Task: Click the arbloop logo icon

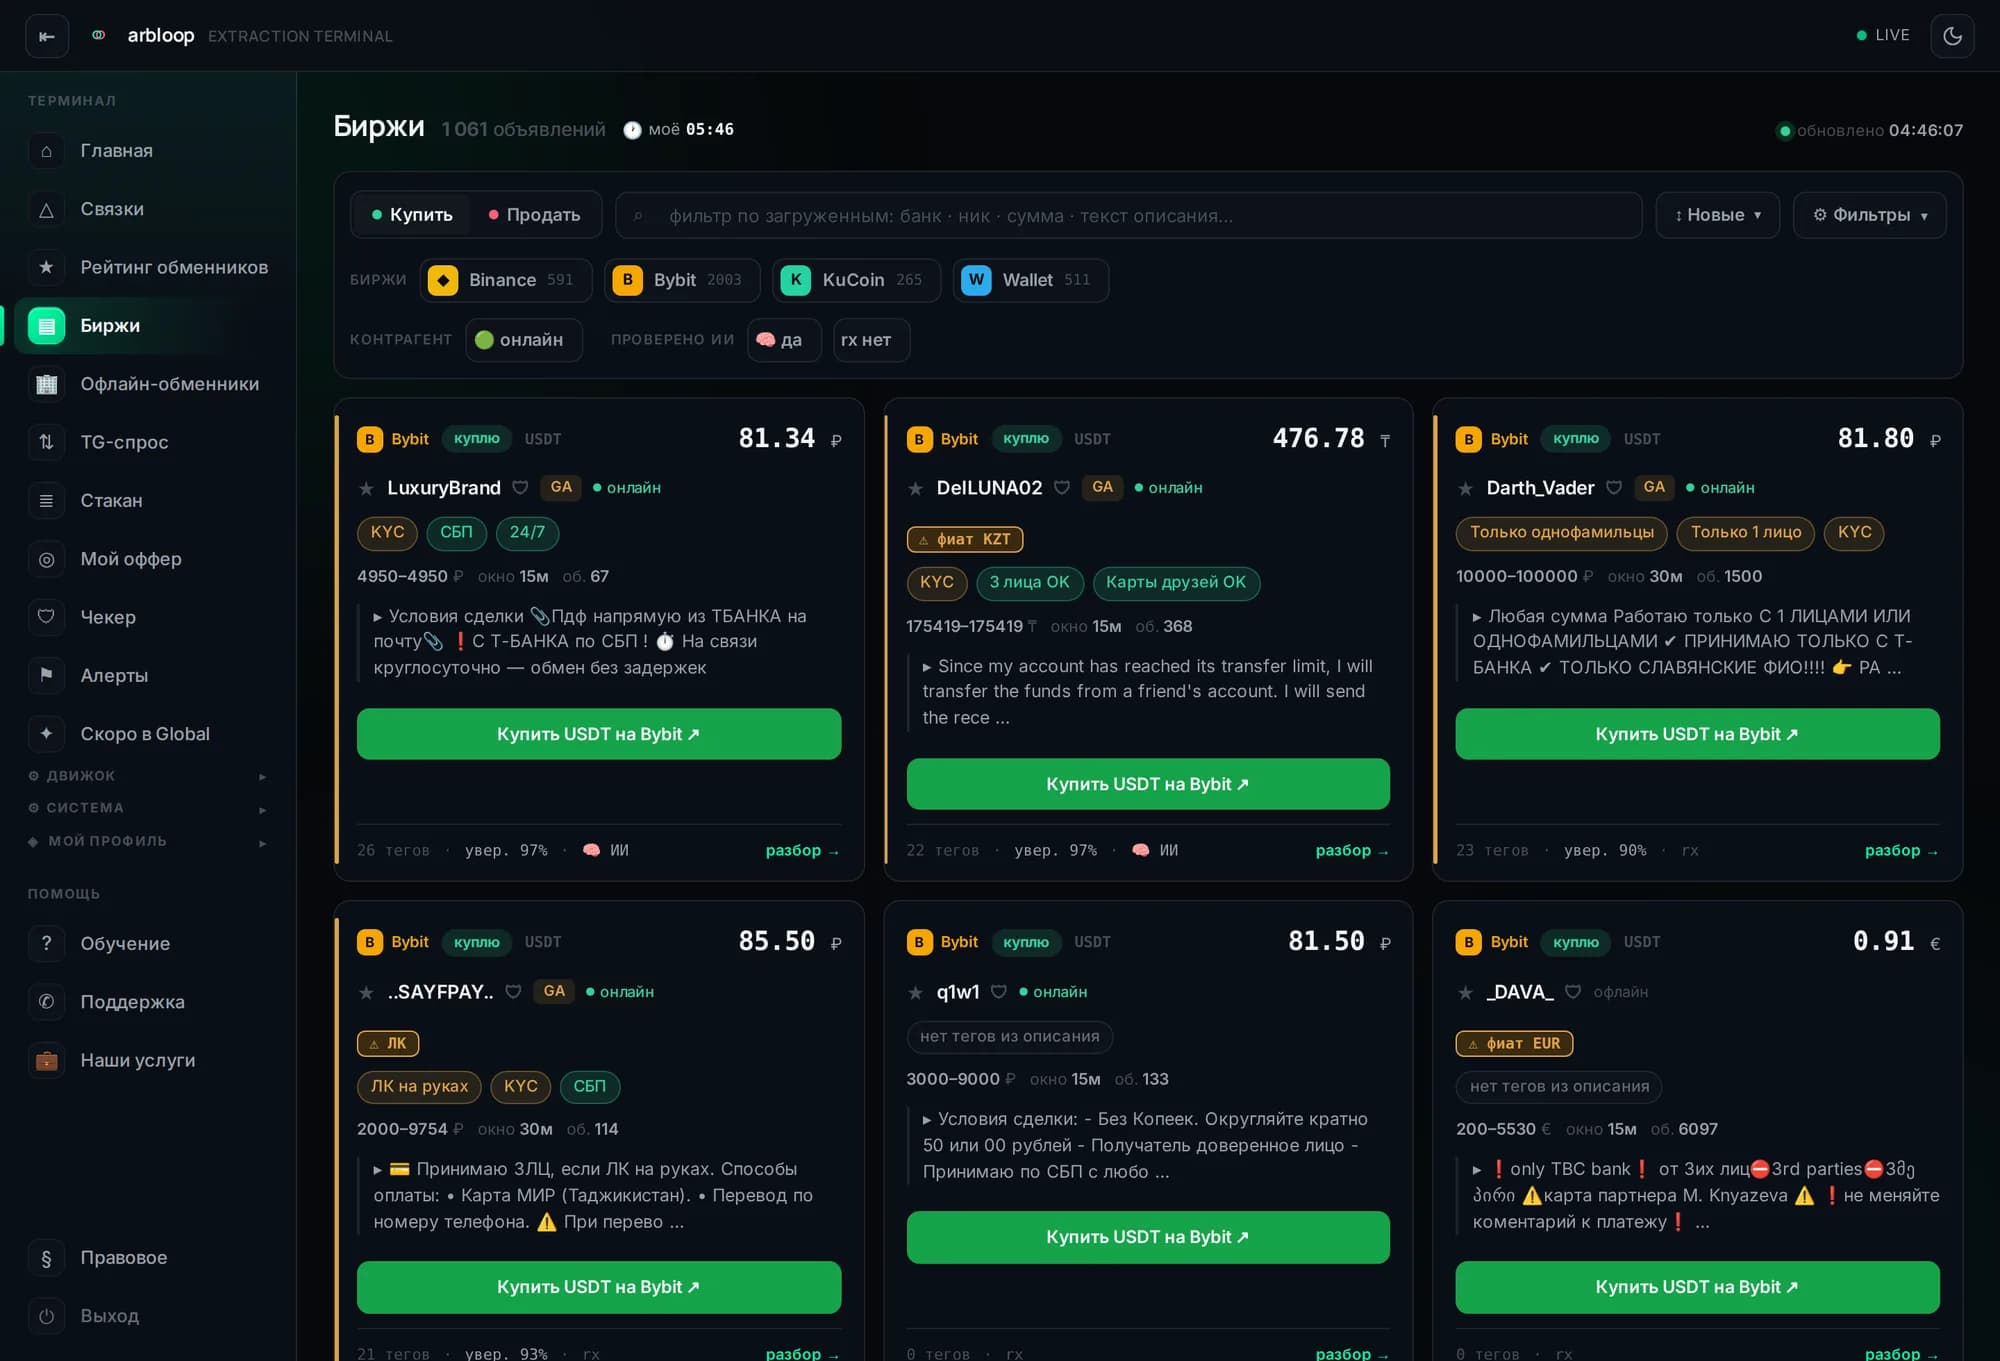Action: [x=99, y=35]
